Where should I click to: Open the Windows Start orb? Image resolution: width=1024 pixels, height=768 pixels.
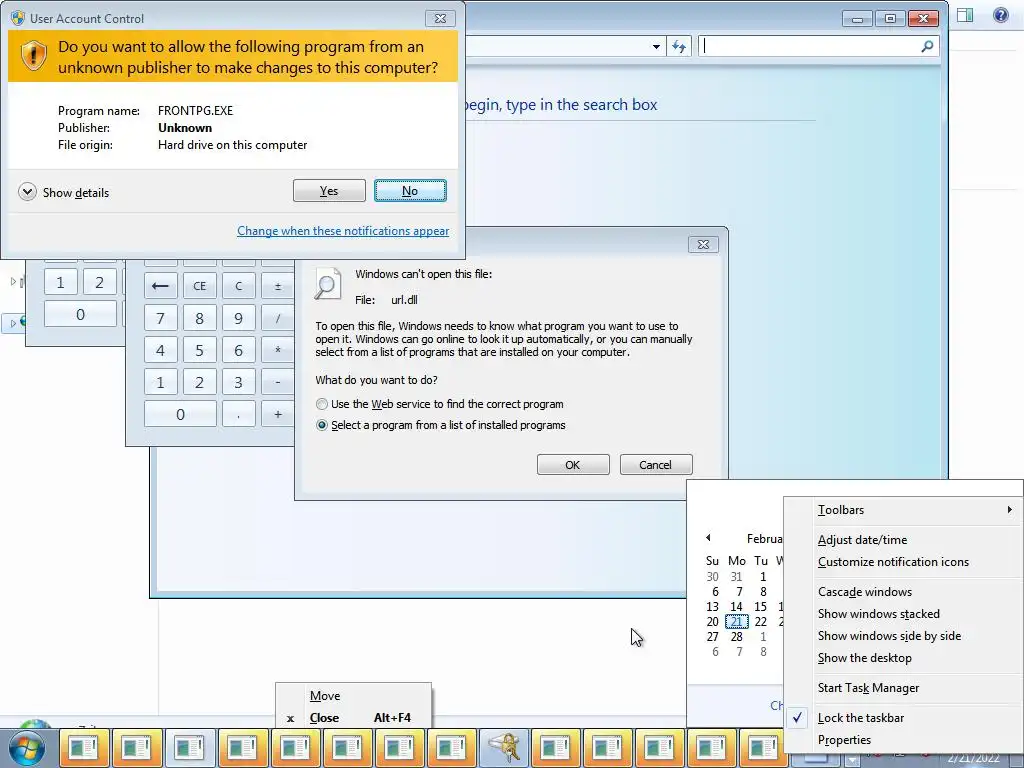(x=26, y=748)
